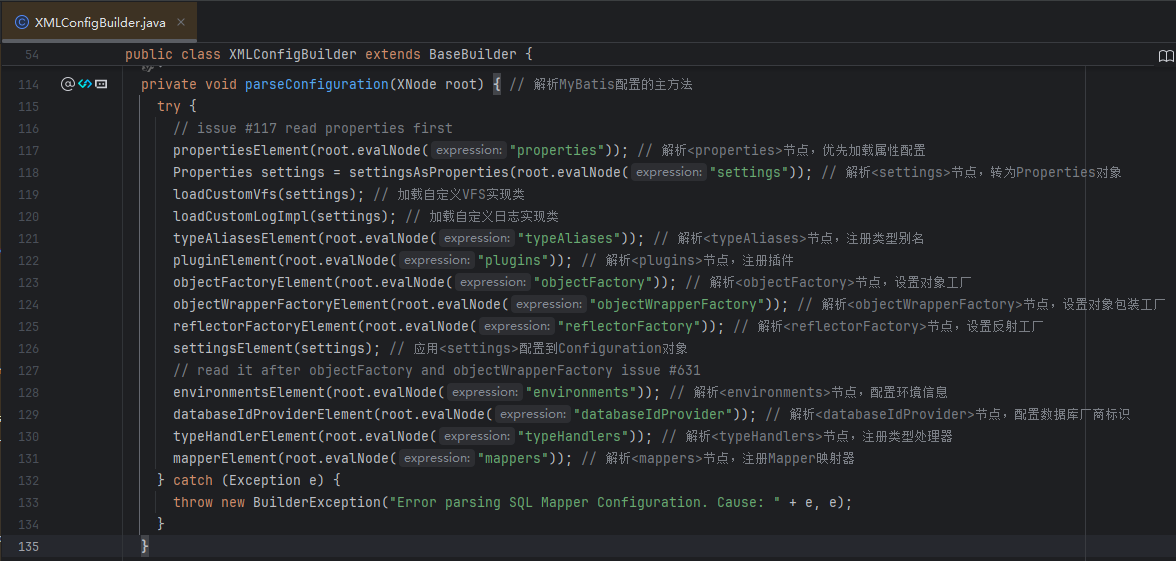
Task: Click BaseBuilder in the class declaration
Action: (x=472, y=54)
